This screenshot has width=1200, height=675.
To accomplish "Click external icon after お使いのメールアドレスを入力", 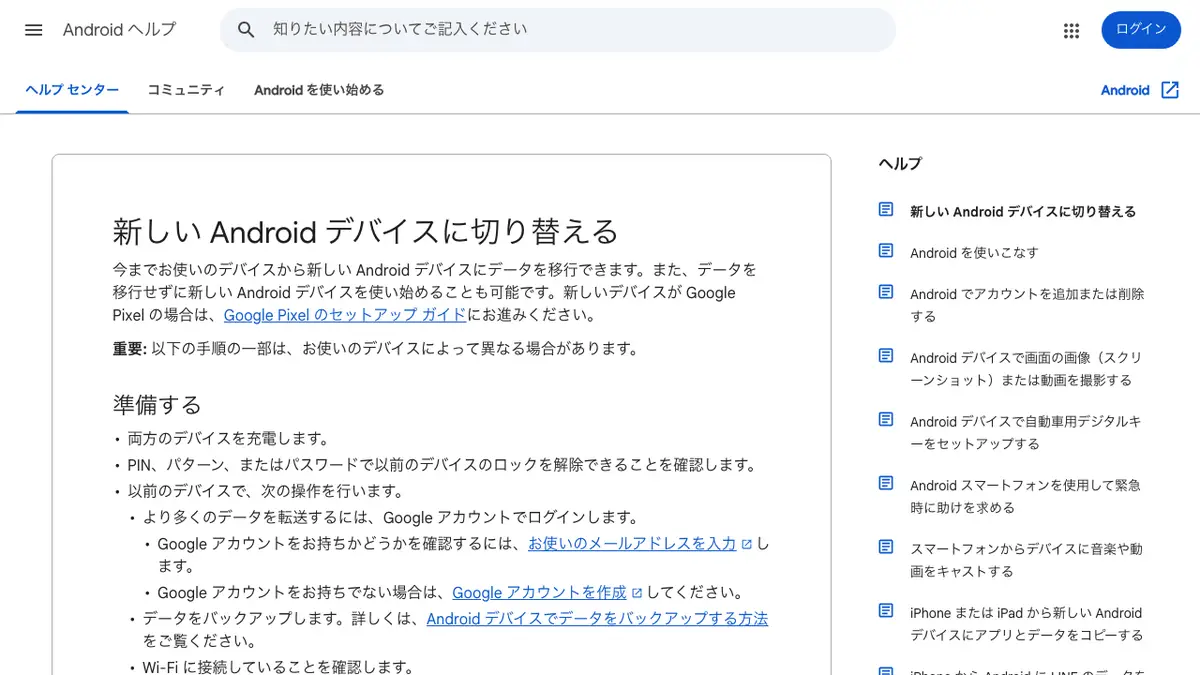I will click(x=746, y=544).
